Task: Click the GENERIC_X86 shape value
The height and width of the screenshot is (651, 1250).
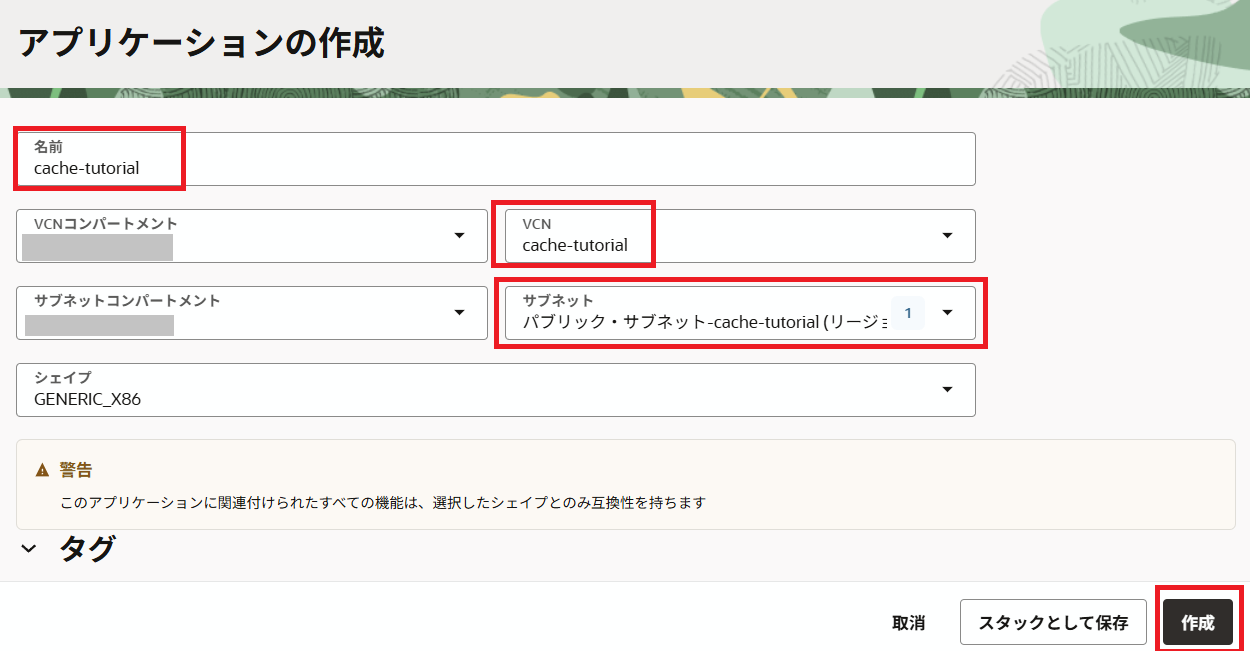Action: (88, 399)
